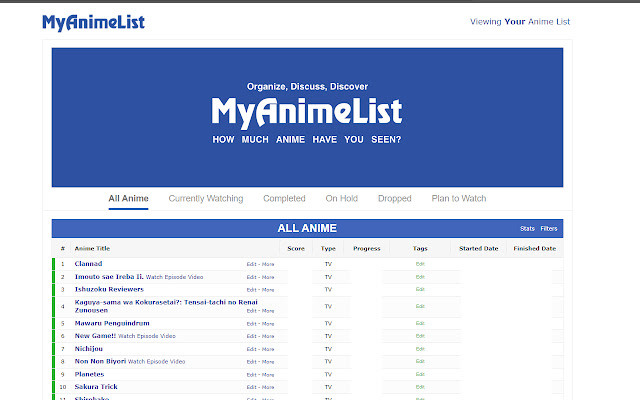Switch to the Completed tab

click(x=284, y=199)
